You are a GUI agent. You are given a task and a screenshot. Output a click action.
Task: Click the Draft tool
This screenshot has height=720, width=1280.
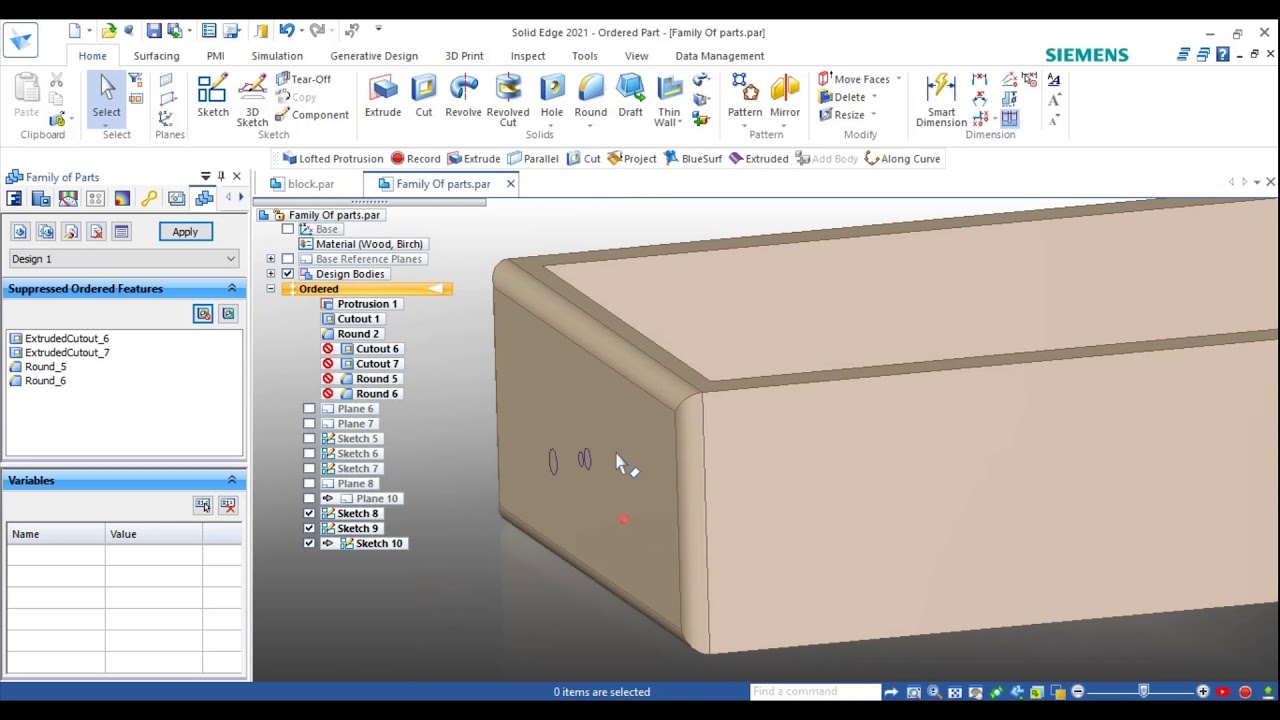(630, 97)
